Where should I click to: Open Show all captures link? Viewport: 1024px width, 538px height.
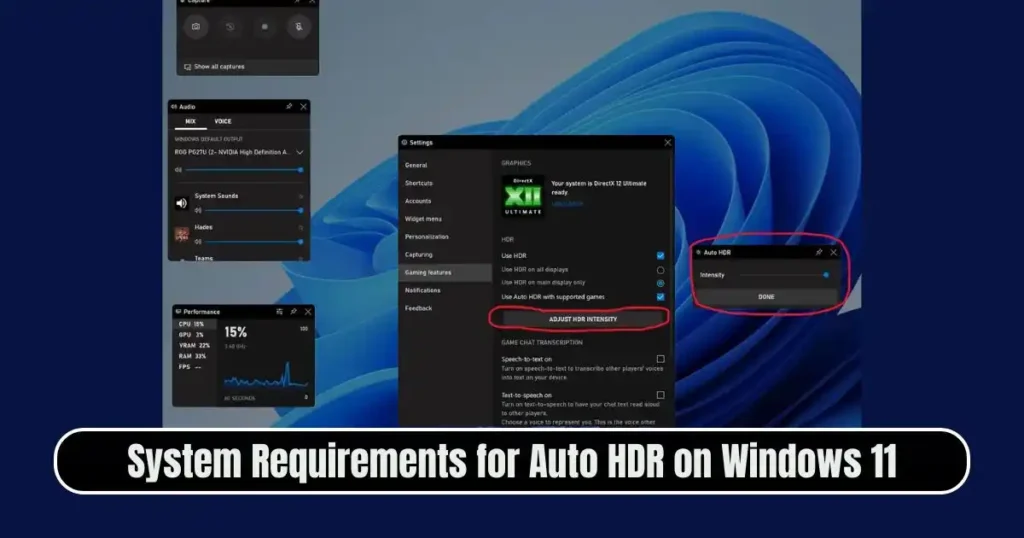(x=214, y=67)
